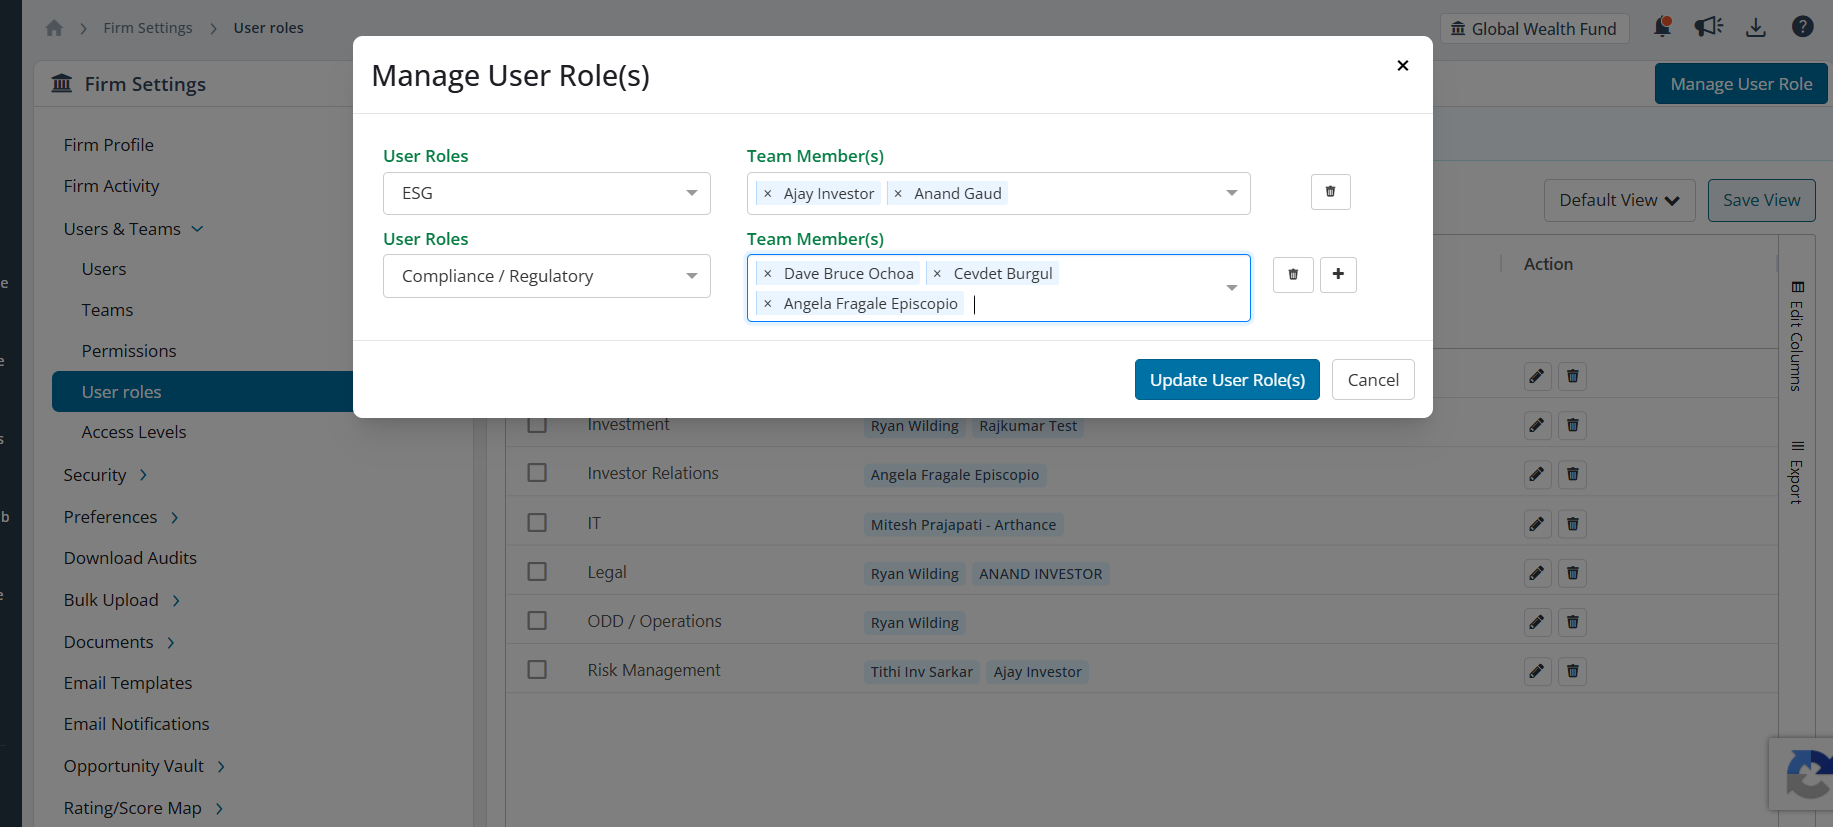Viewport: 1833px width, 827px height.
Task: Close the Manage User Role(s) dialog
Action: point(1403,65)
